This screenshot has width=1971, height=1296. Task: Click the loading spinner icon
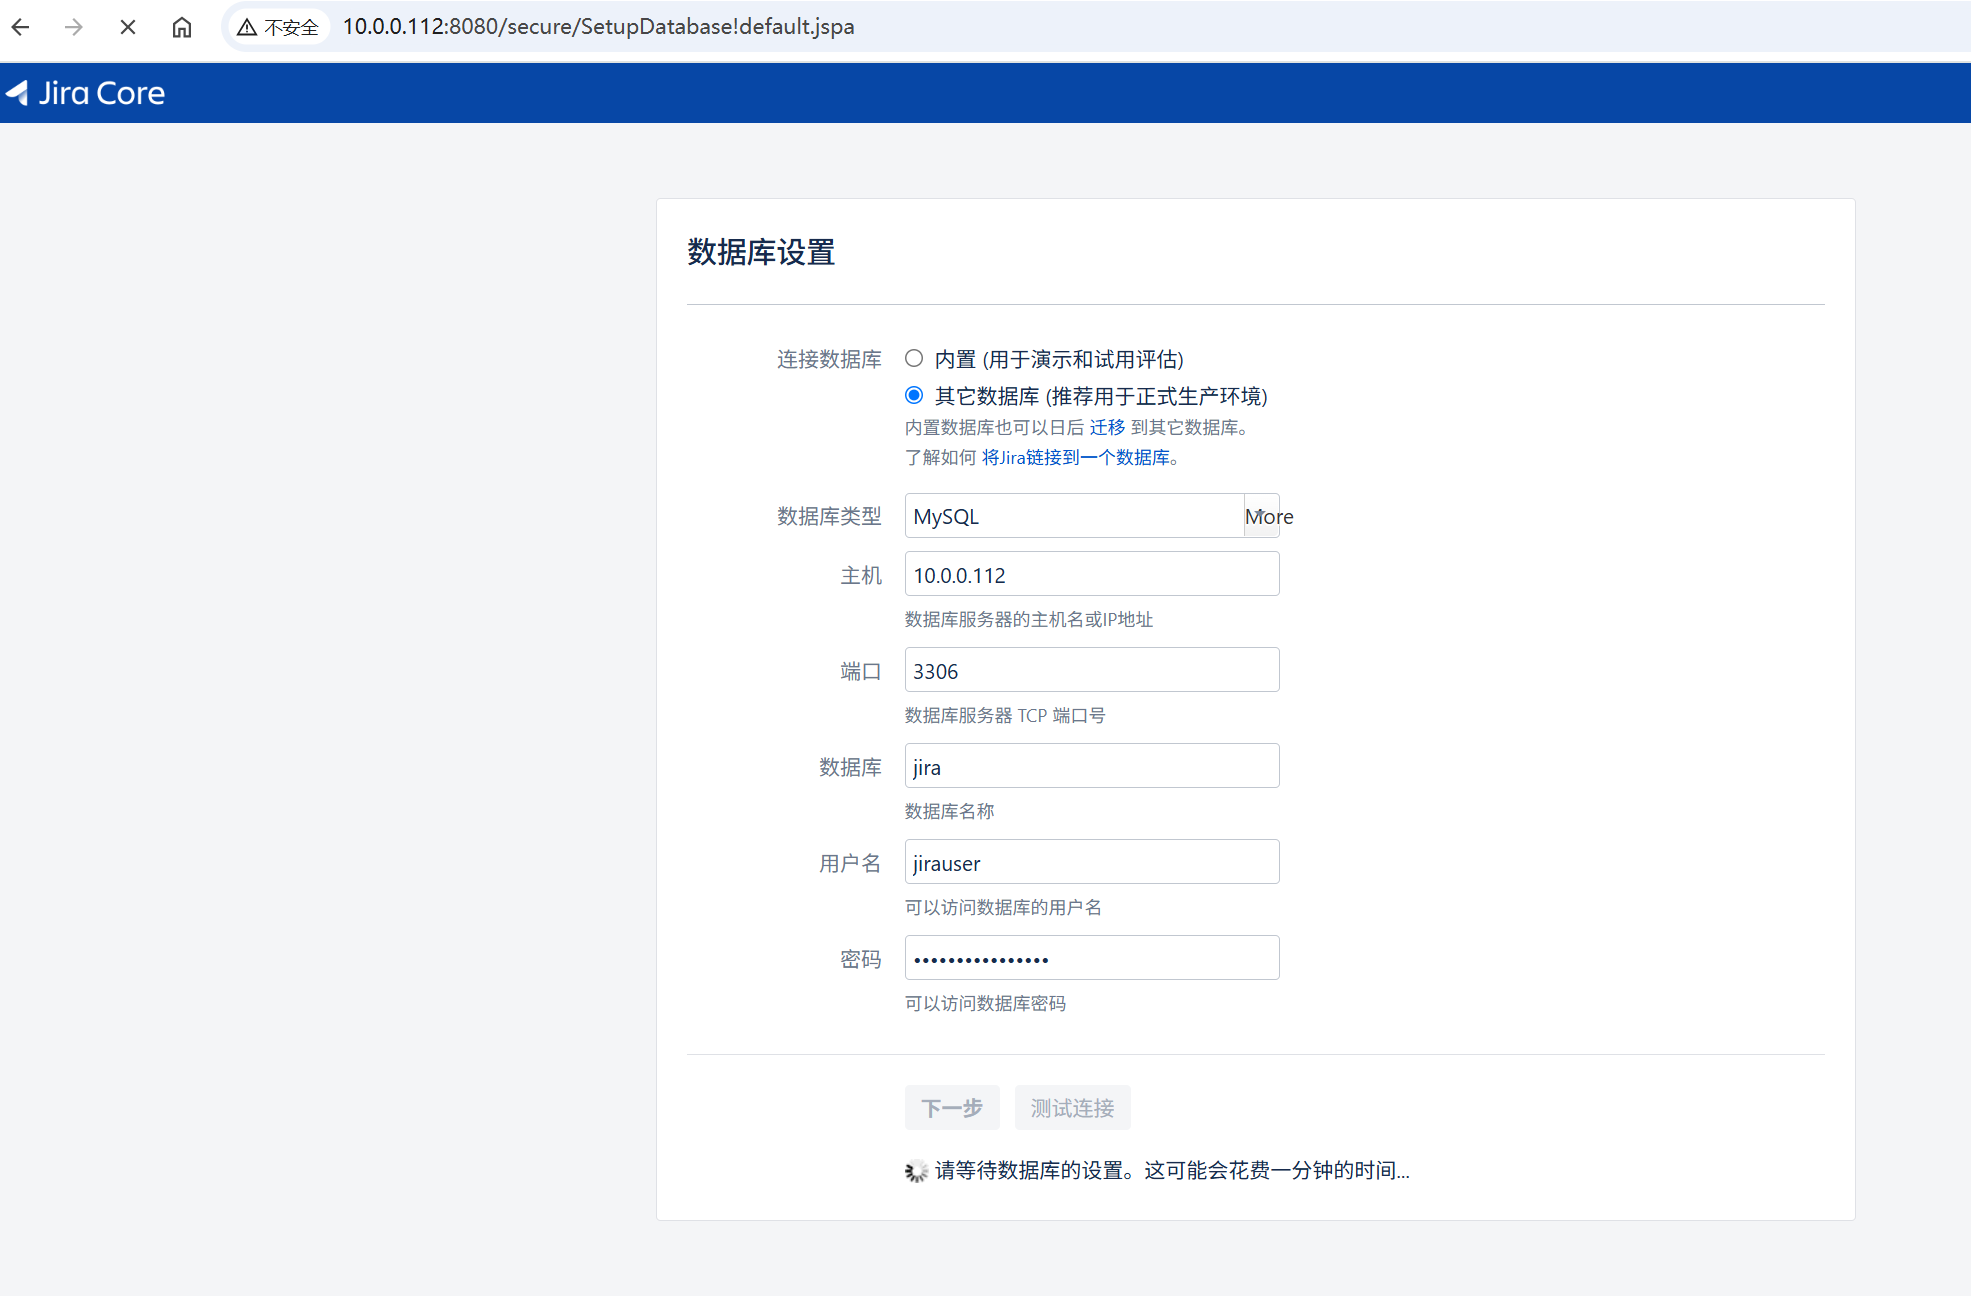[916, 1171]
